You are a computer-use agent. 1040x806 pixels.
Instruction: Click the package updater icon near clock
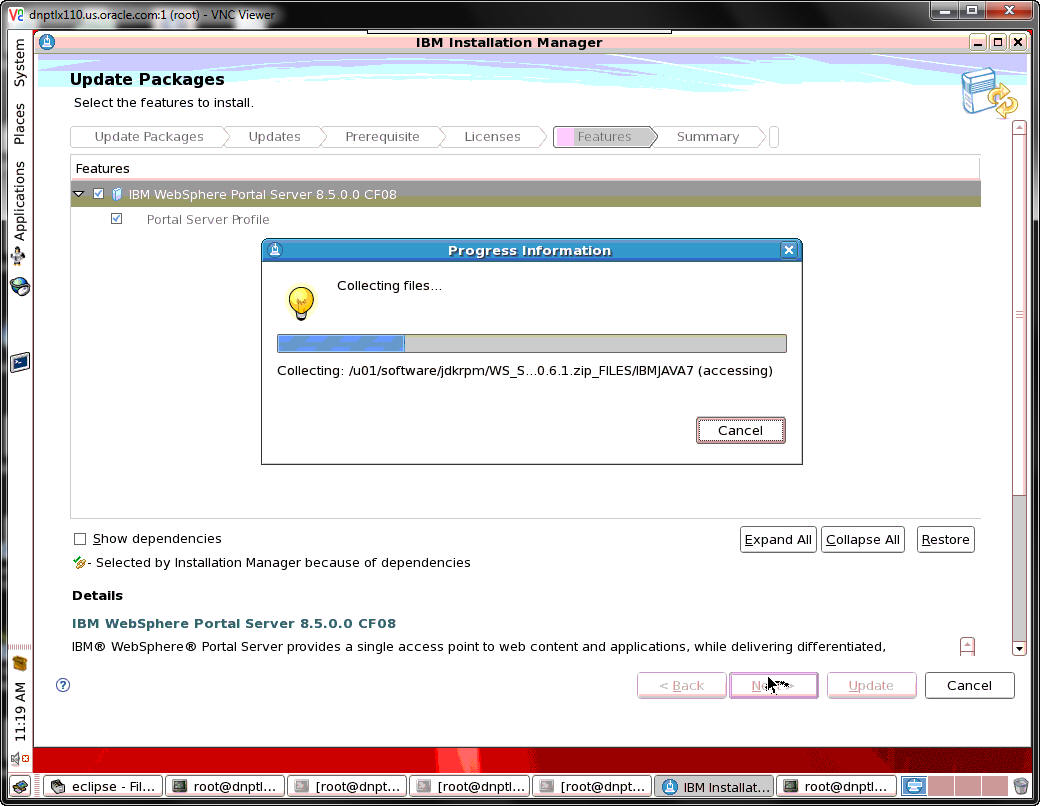tap(19, 663)
